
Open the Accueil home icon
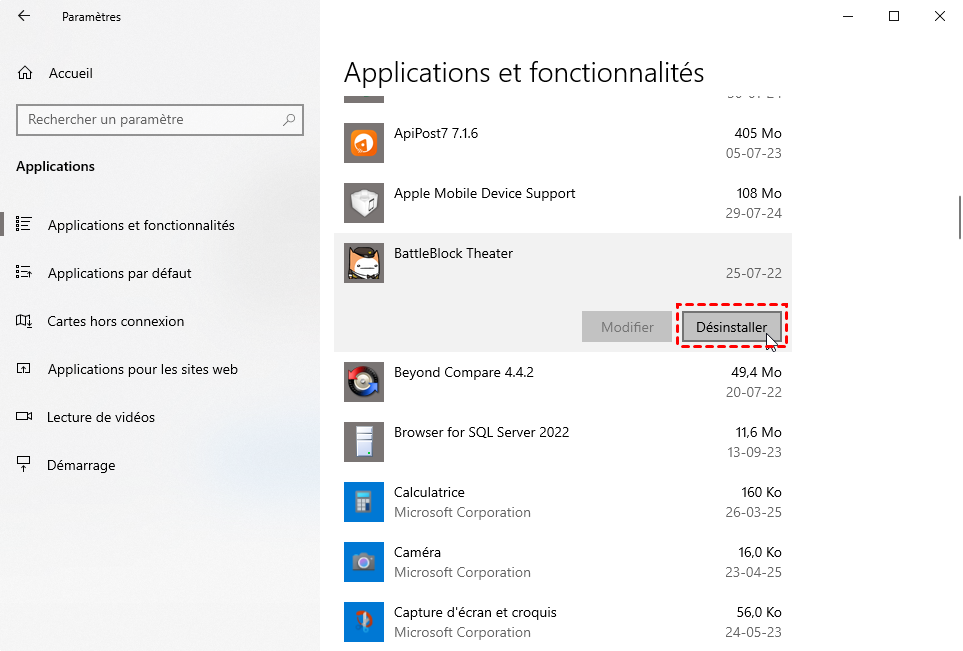tap(25, 73)
